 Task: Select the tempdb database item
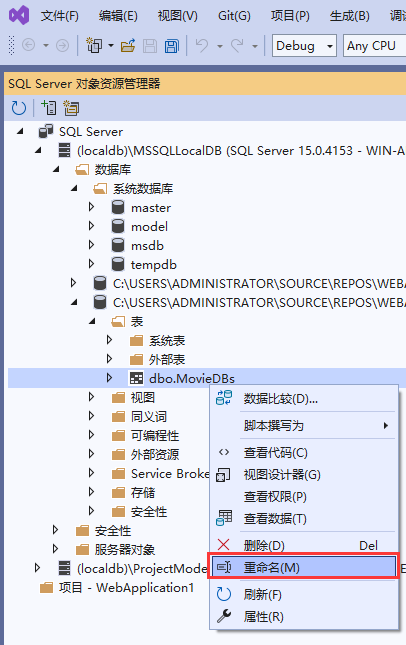pyautogui.click(x=153, y=264)
